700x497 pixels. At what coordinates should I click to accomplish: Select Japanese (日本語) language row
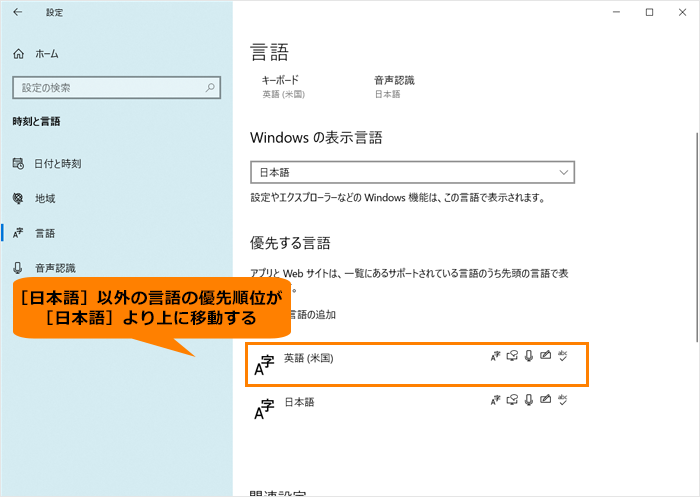point(417,408)
